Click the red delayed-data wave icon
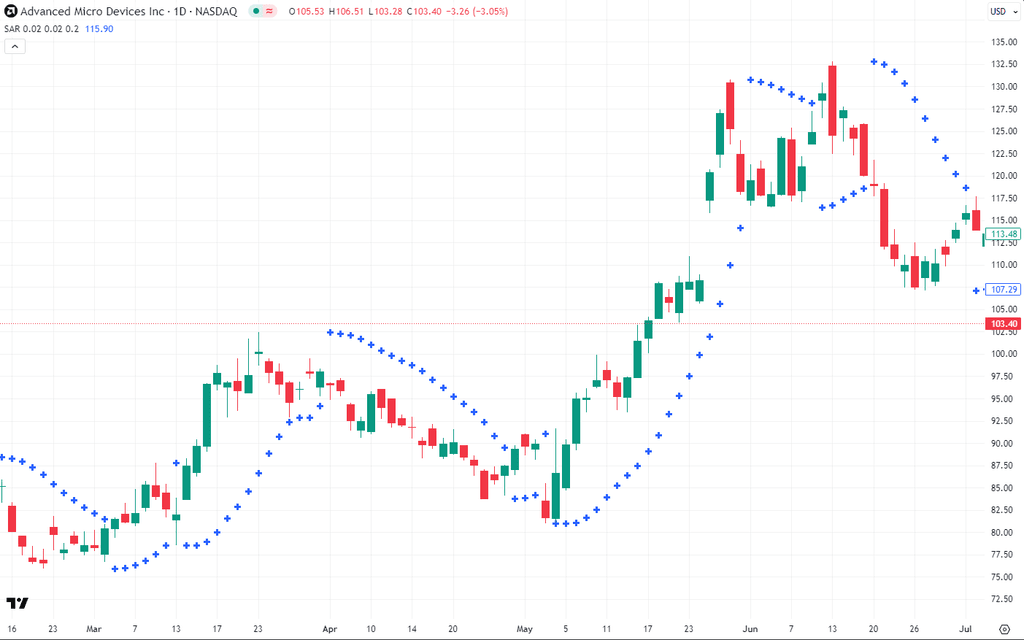The height and width of the screenshot is (640, 1024). click(x=270, y=11)
